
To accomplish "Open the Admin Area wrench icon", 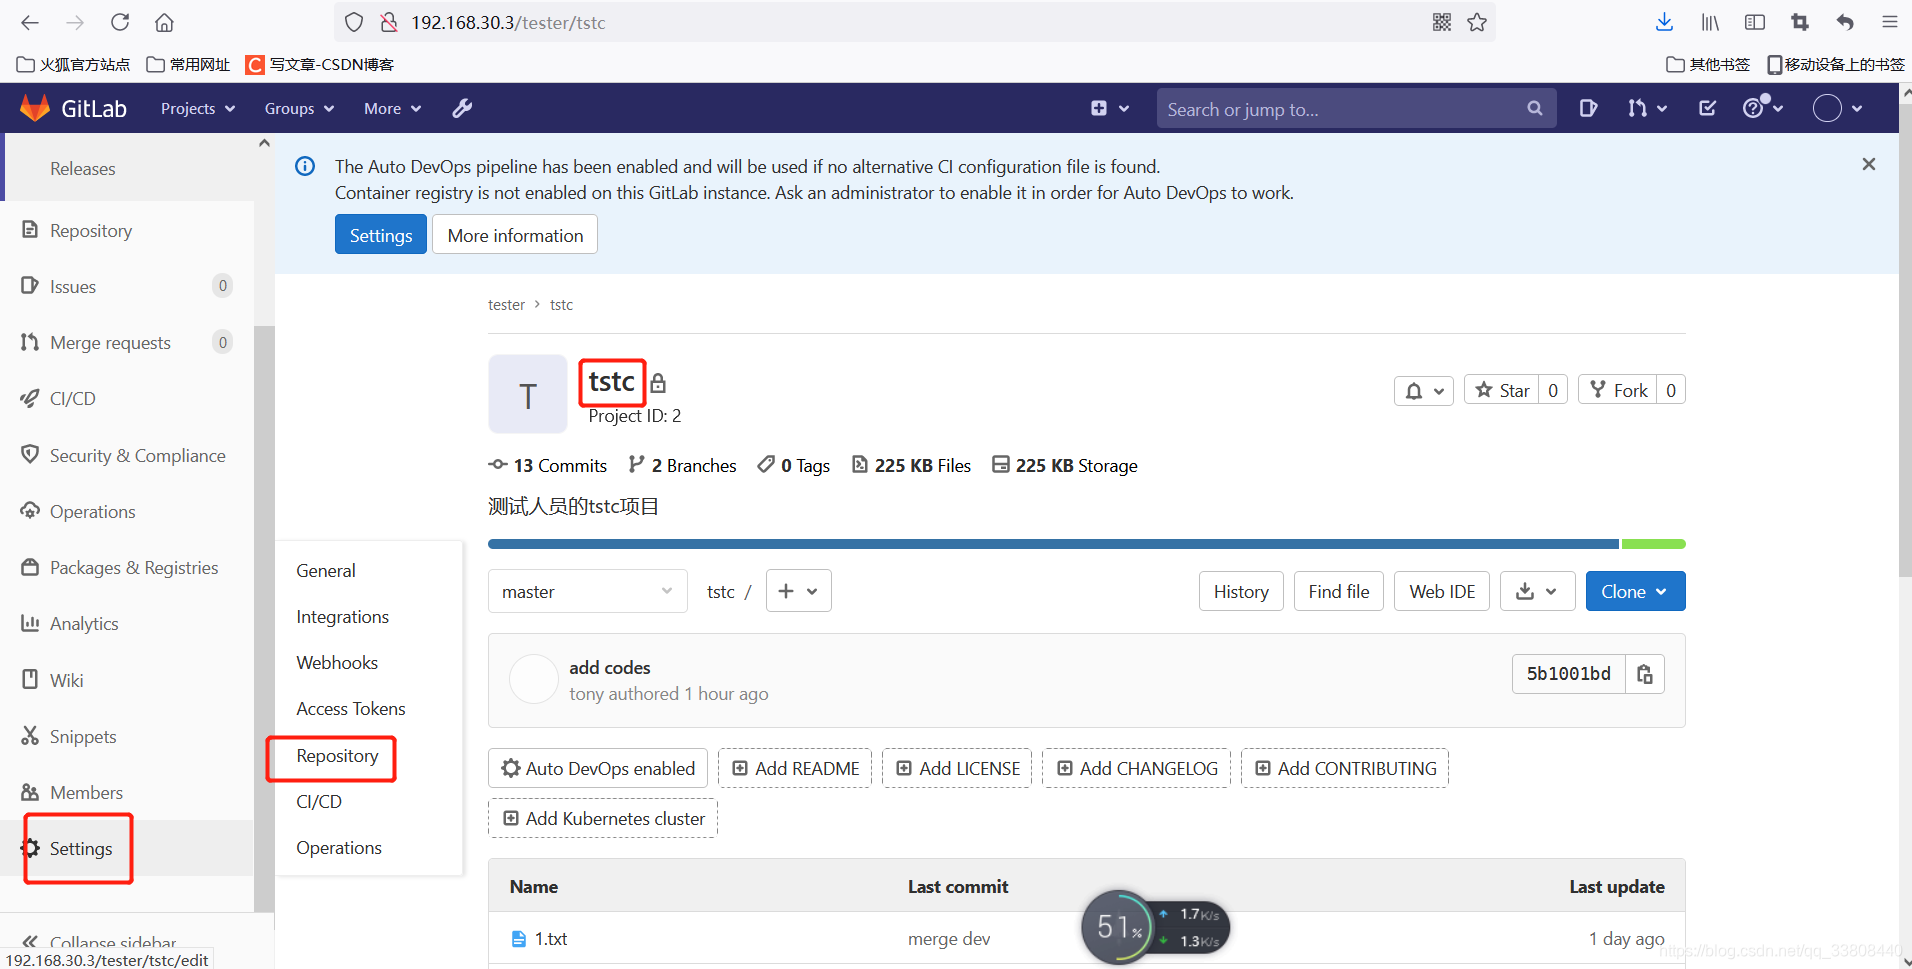I will [x=461, y=108].
